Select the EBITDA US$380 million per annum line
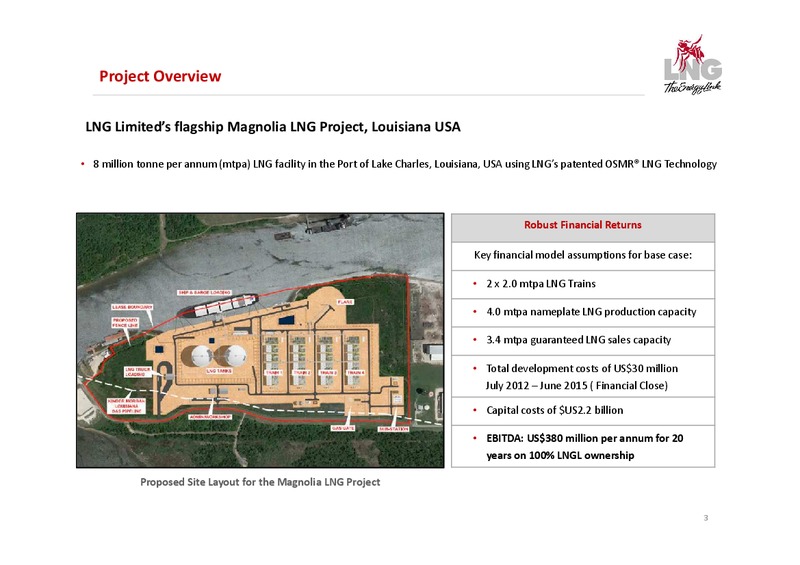This screenshot has height=565, width=800. (x=585, y=438)
